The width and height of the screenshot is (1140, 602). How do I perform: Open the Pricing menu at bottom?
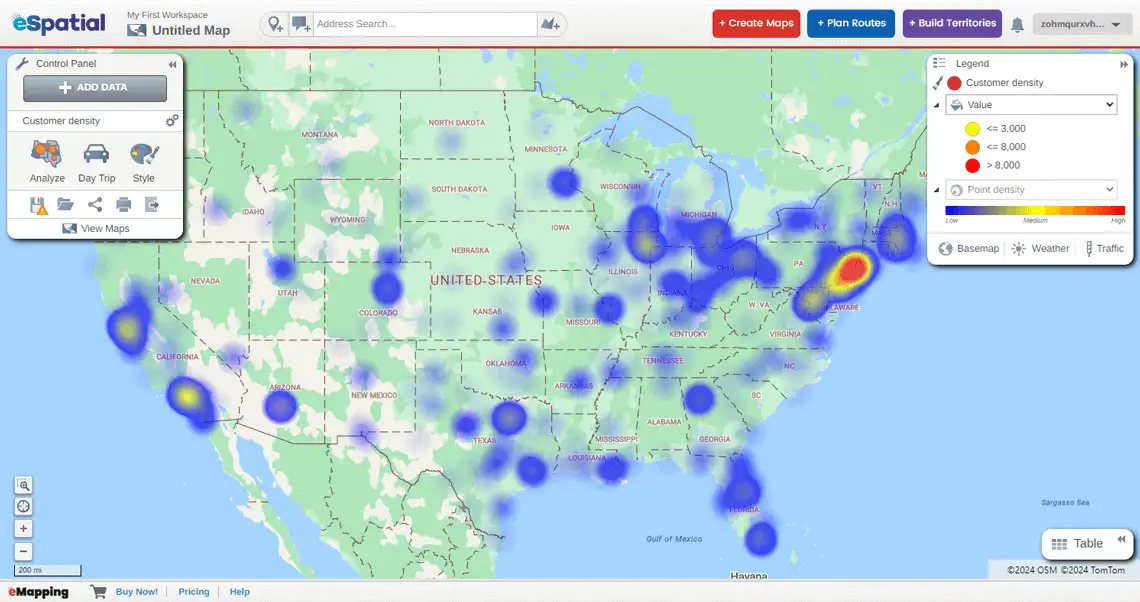point(193,591)
